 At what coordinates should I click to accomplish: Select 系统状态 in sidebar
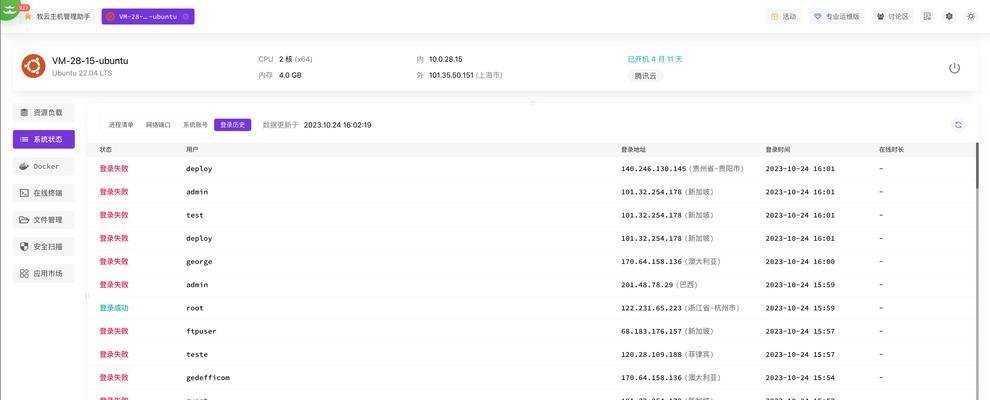pos(44,139)
